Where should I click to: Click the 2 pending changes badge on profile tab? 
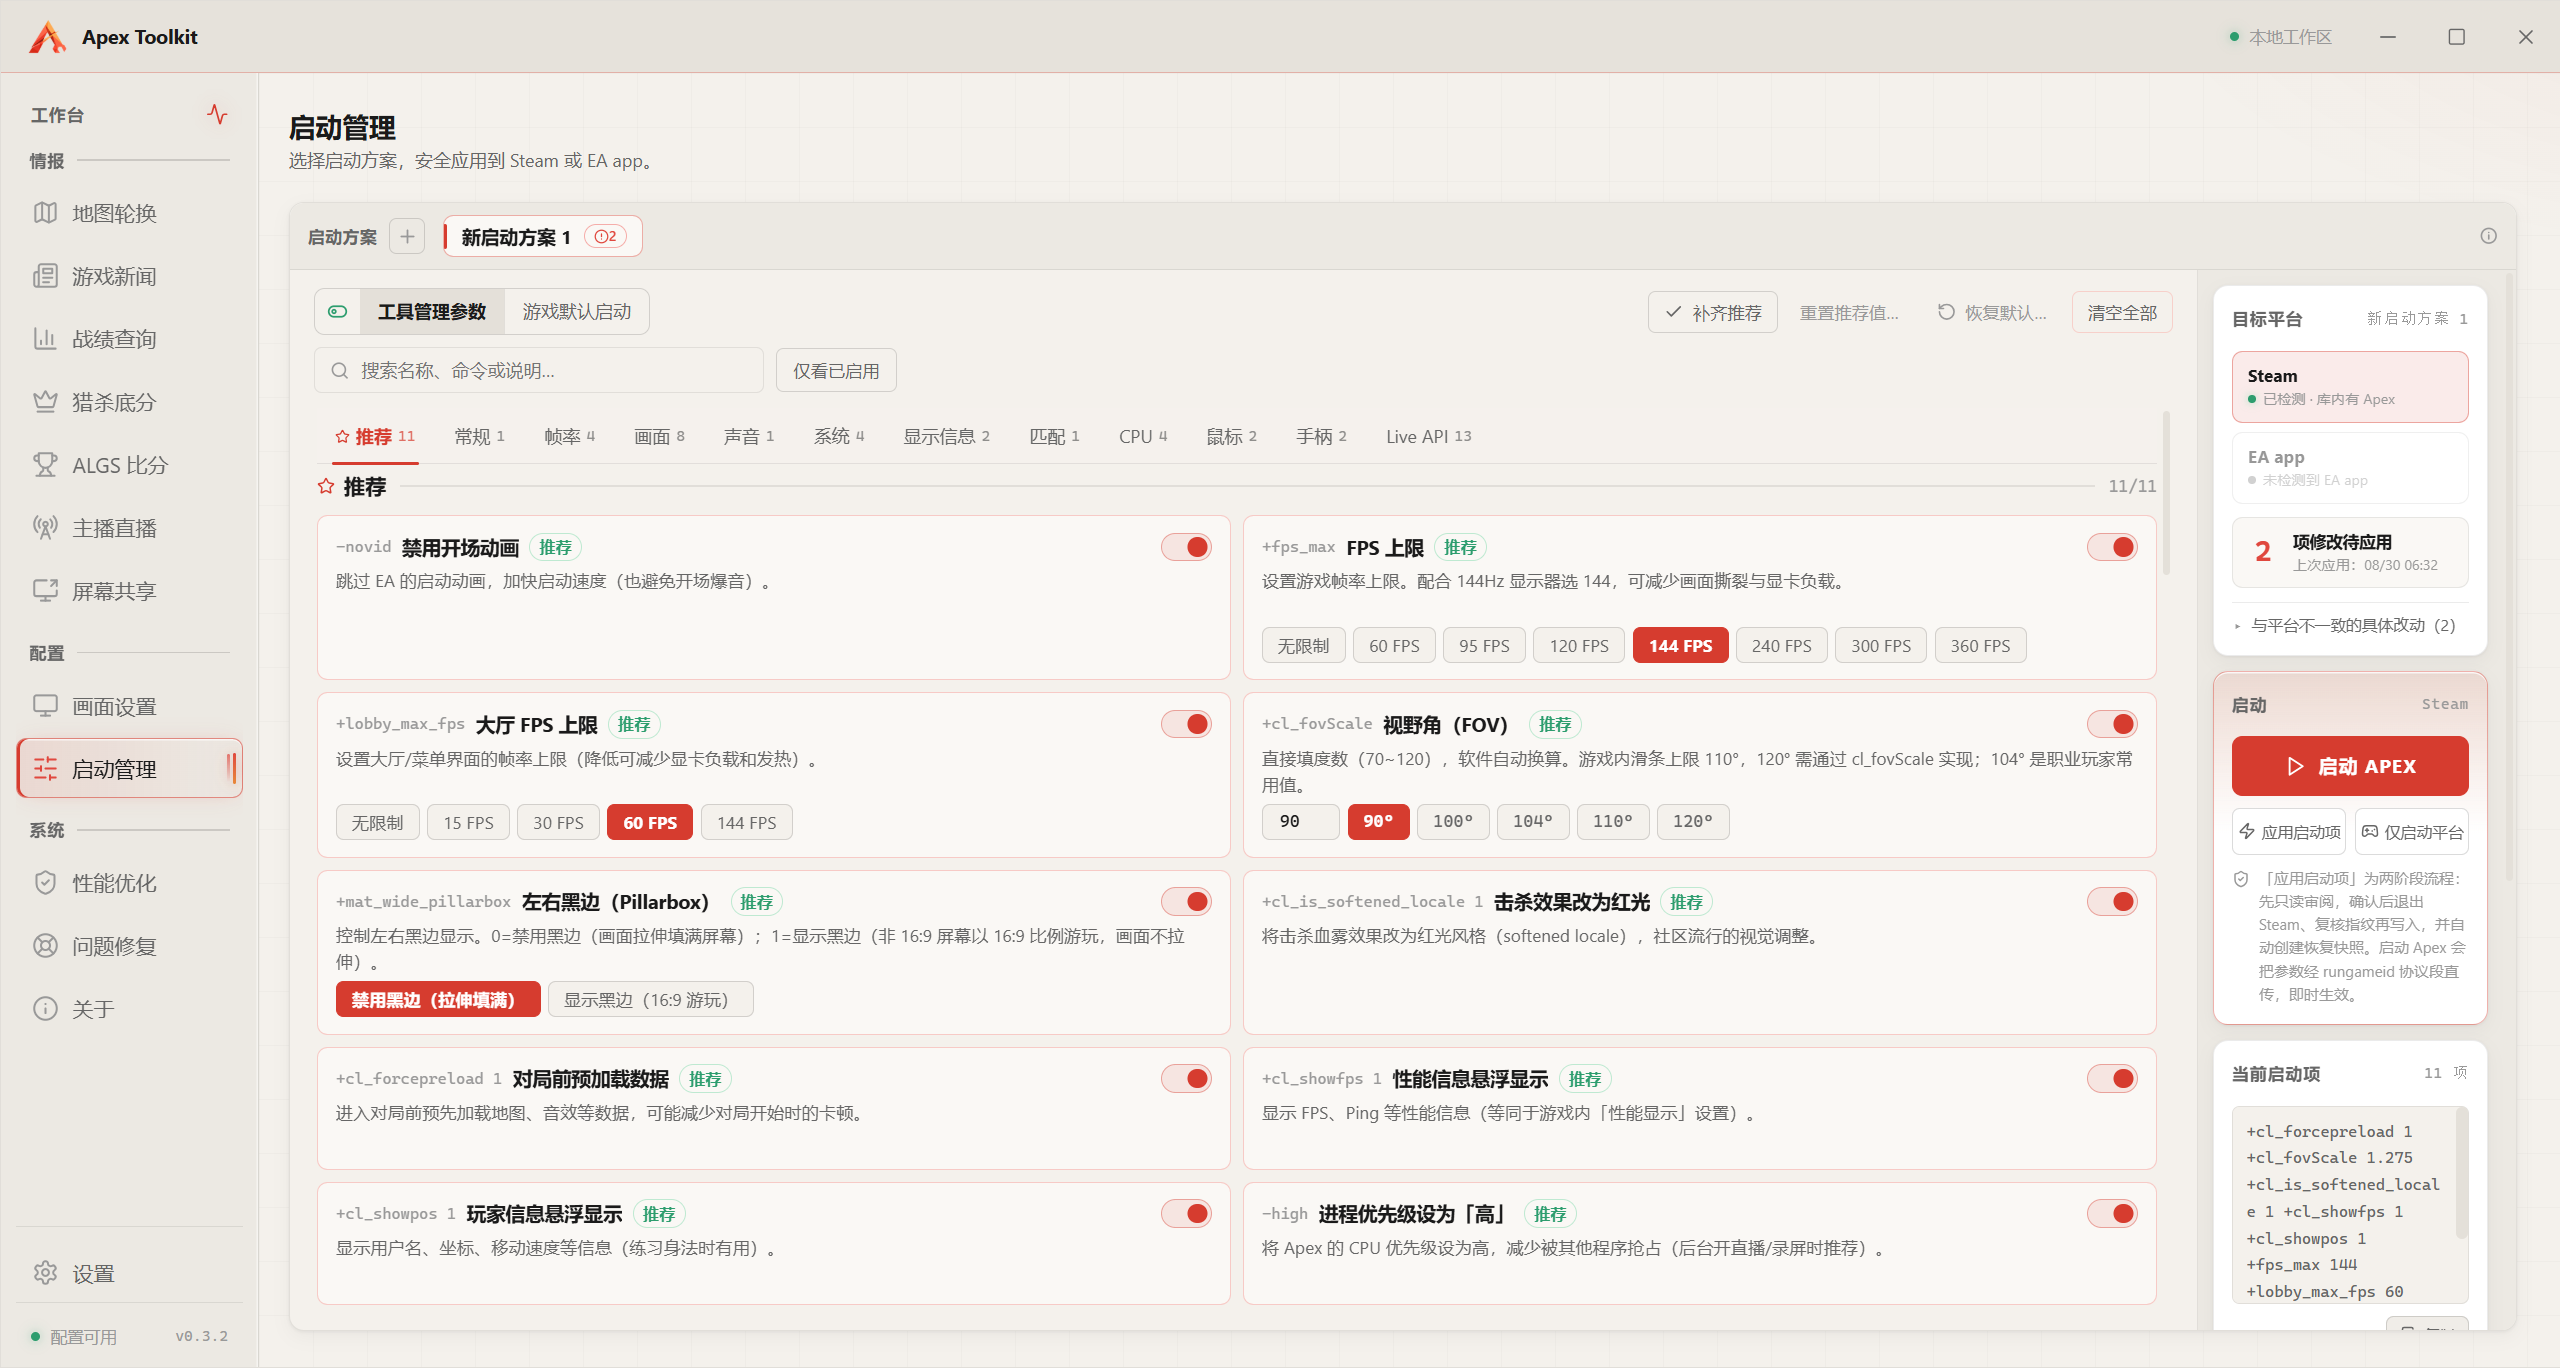pos(606,237)
